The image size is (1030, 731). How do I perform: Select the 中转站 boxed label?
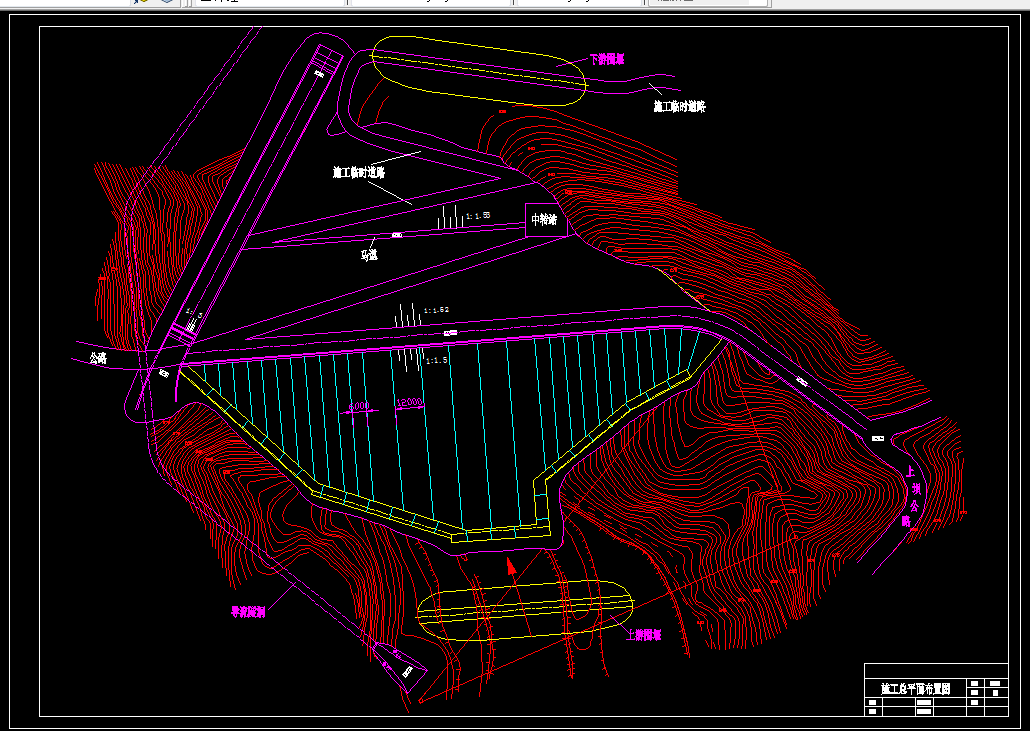pyautogui.click(x=546, y=220)
